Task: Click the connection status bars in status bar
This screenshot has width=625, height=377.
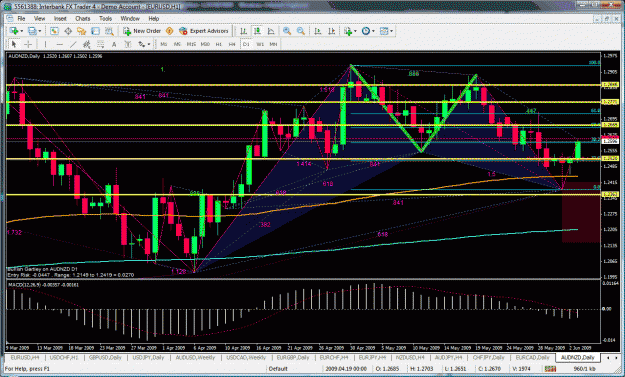Action: point(550,369)
